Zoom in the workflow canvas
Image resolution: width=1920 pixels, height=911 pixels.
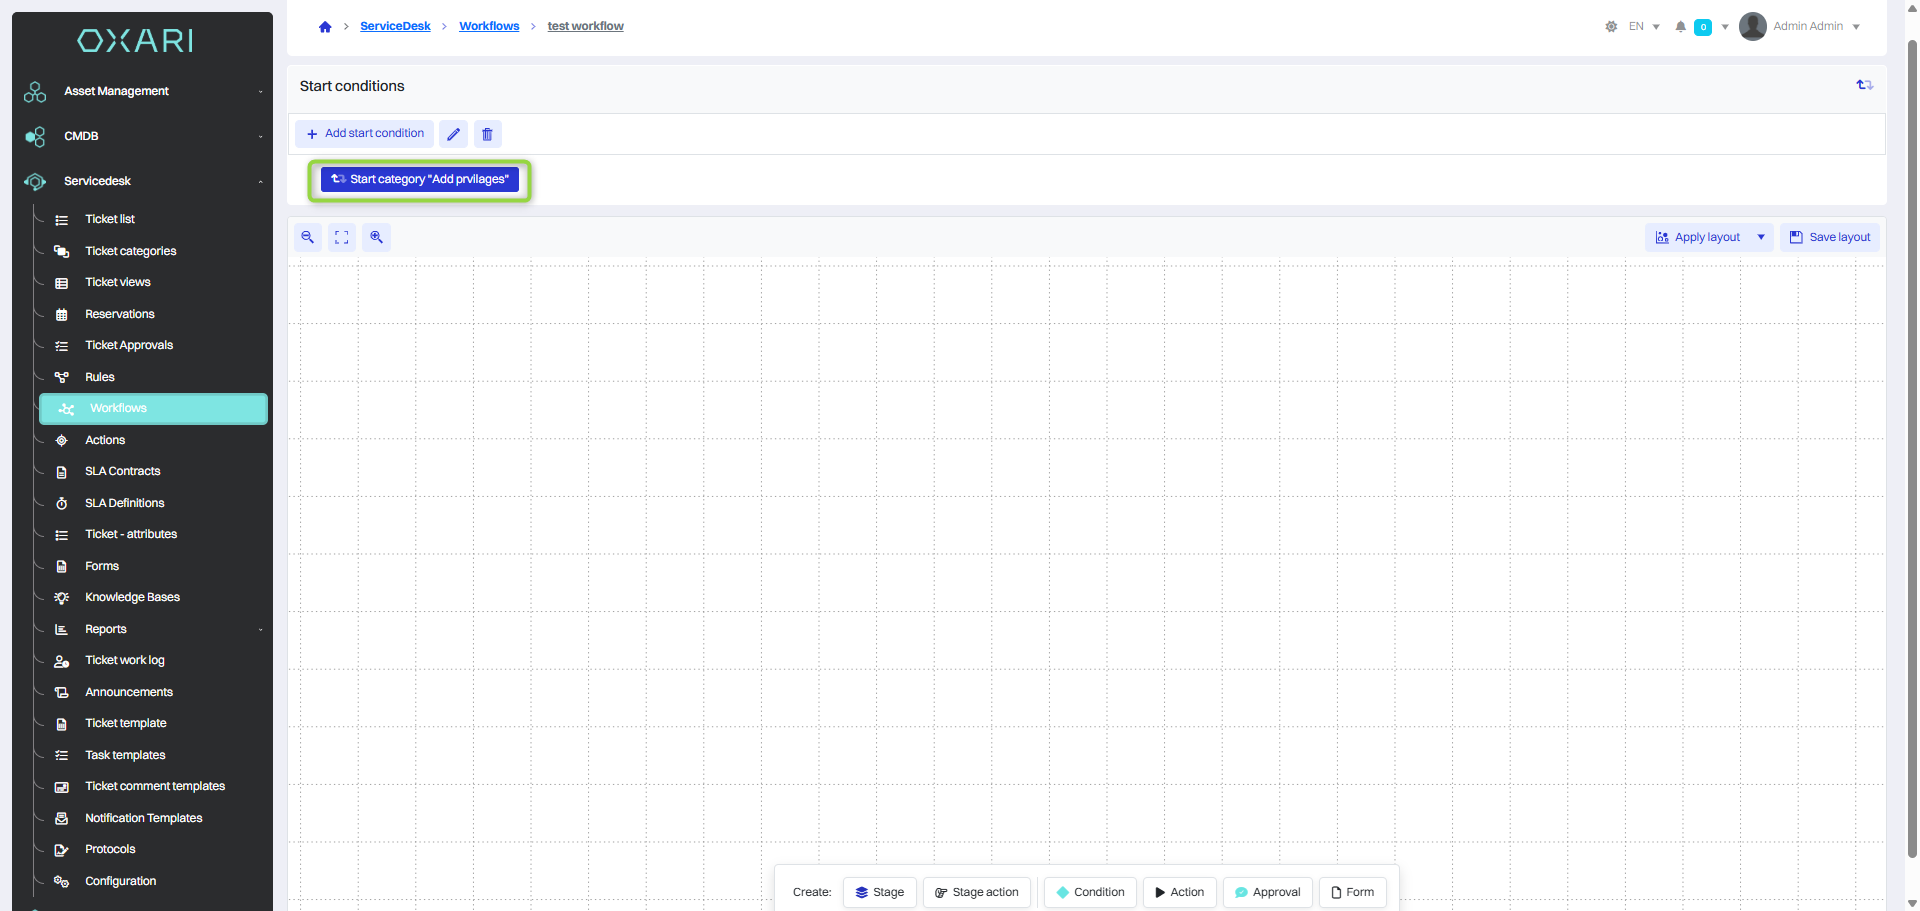[376, 238]
